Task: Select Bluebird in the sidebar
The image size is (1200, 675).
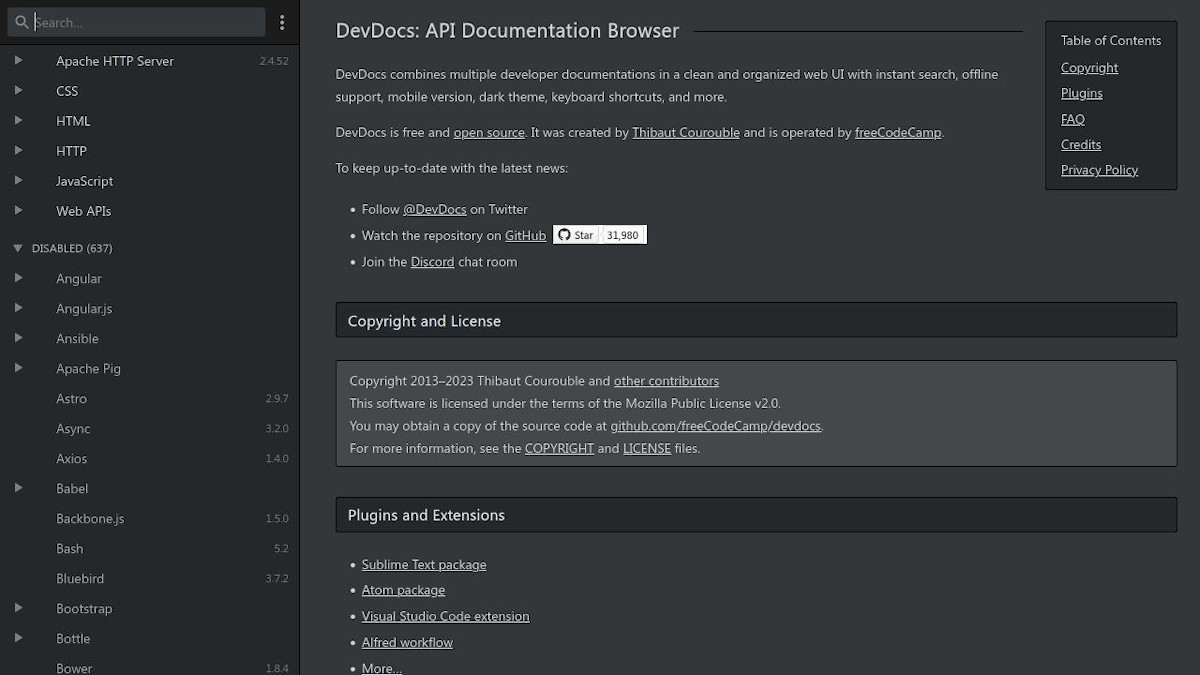Action: pos(149,579)
